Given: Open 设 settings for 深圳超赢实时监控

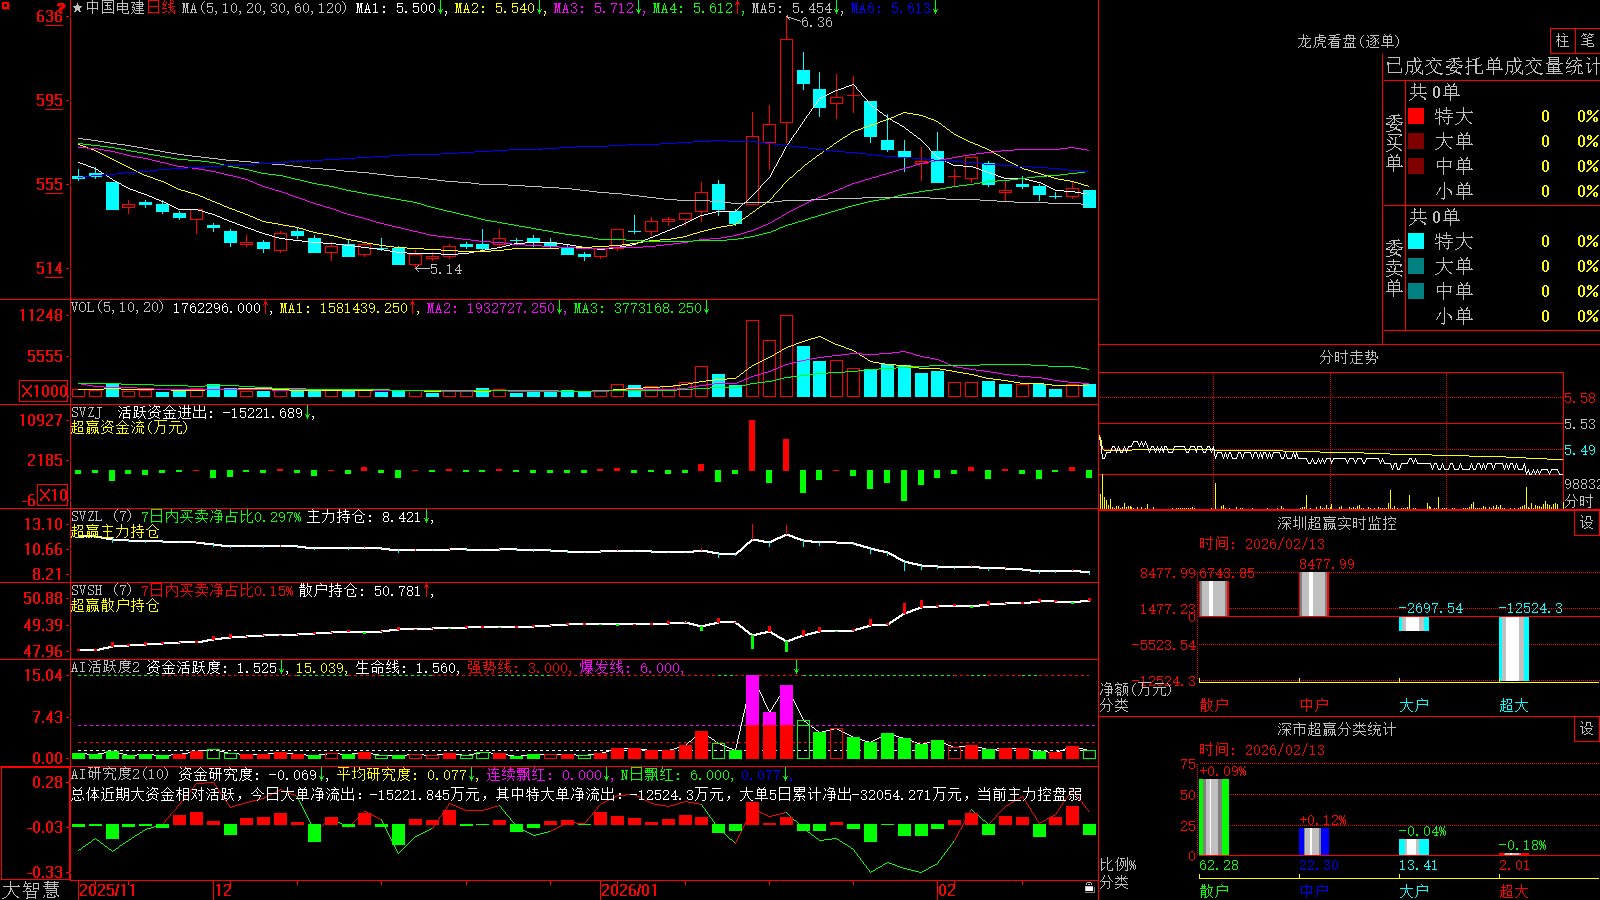Looking at the screenshot, I should 1587,523.
